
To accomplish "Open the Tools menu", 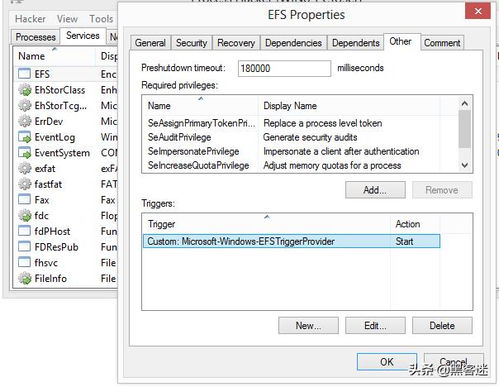I will click(x=101, y=19).
